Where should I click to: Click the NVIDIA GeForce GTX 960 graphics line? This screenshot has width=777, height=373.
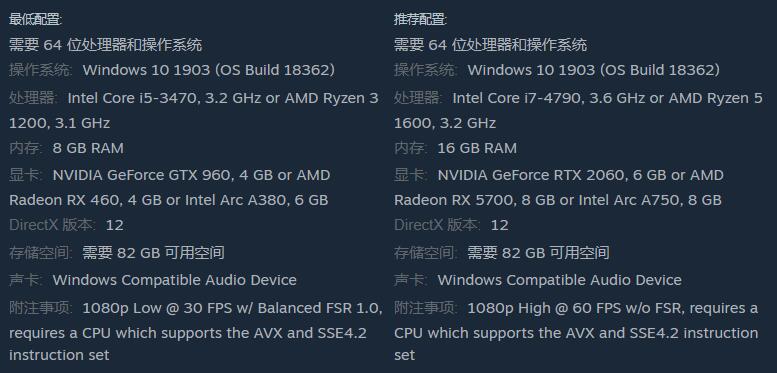click(191, 175)
